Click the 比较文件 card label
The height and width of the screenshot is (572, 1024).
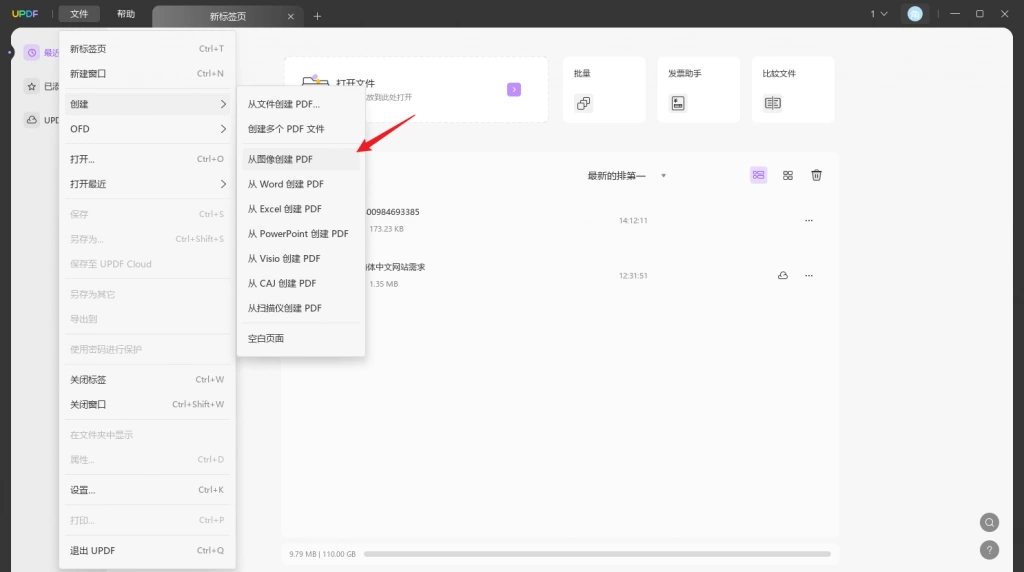click(778, 74)
